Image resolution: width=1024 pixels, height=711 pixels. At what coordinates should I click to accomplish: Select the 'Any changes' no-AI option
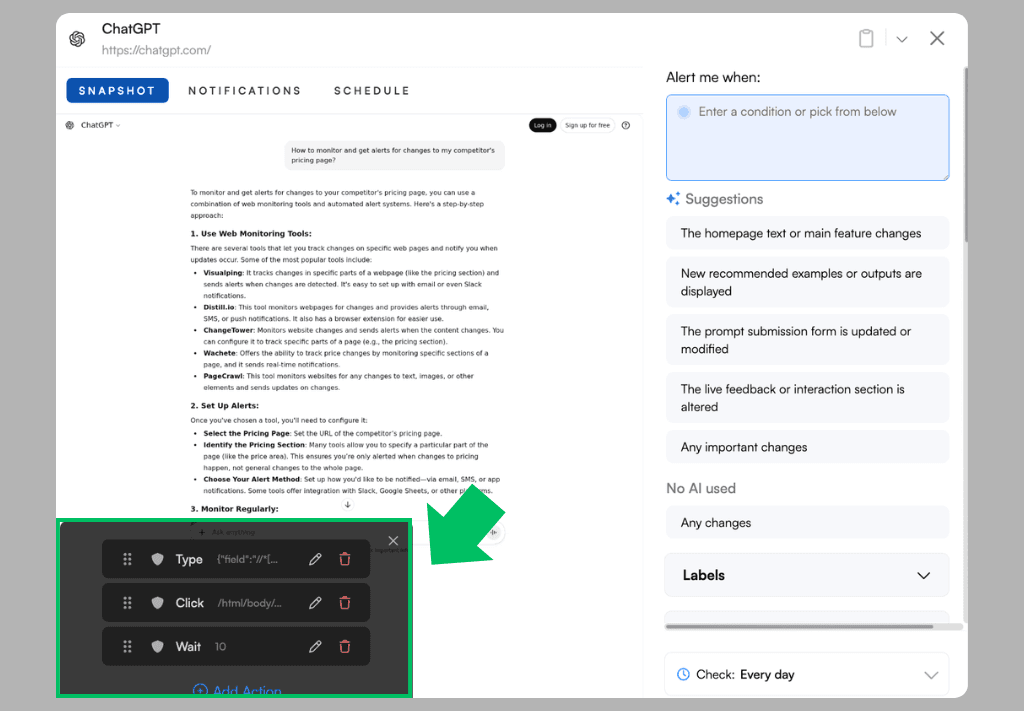pyautogui.click(x=806, y=522)
